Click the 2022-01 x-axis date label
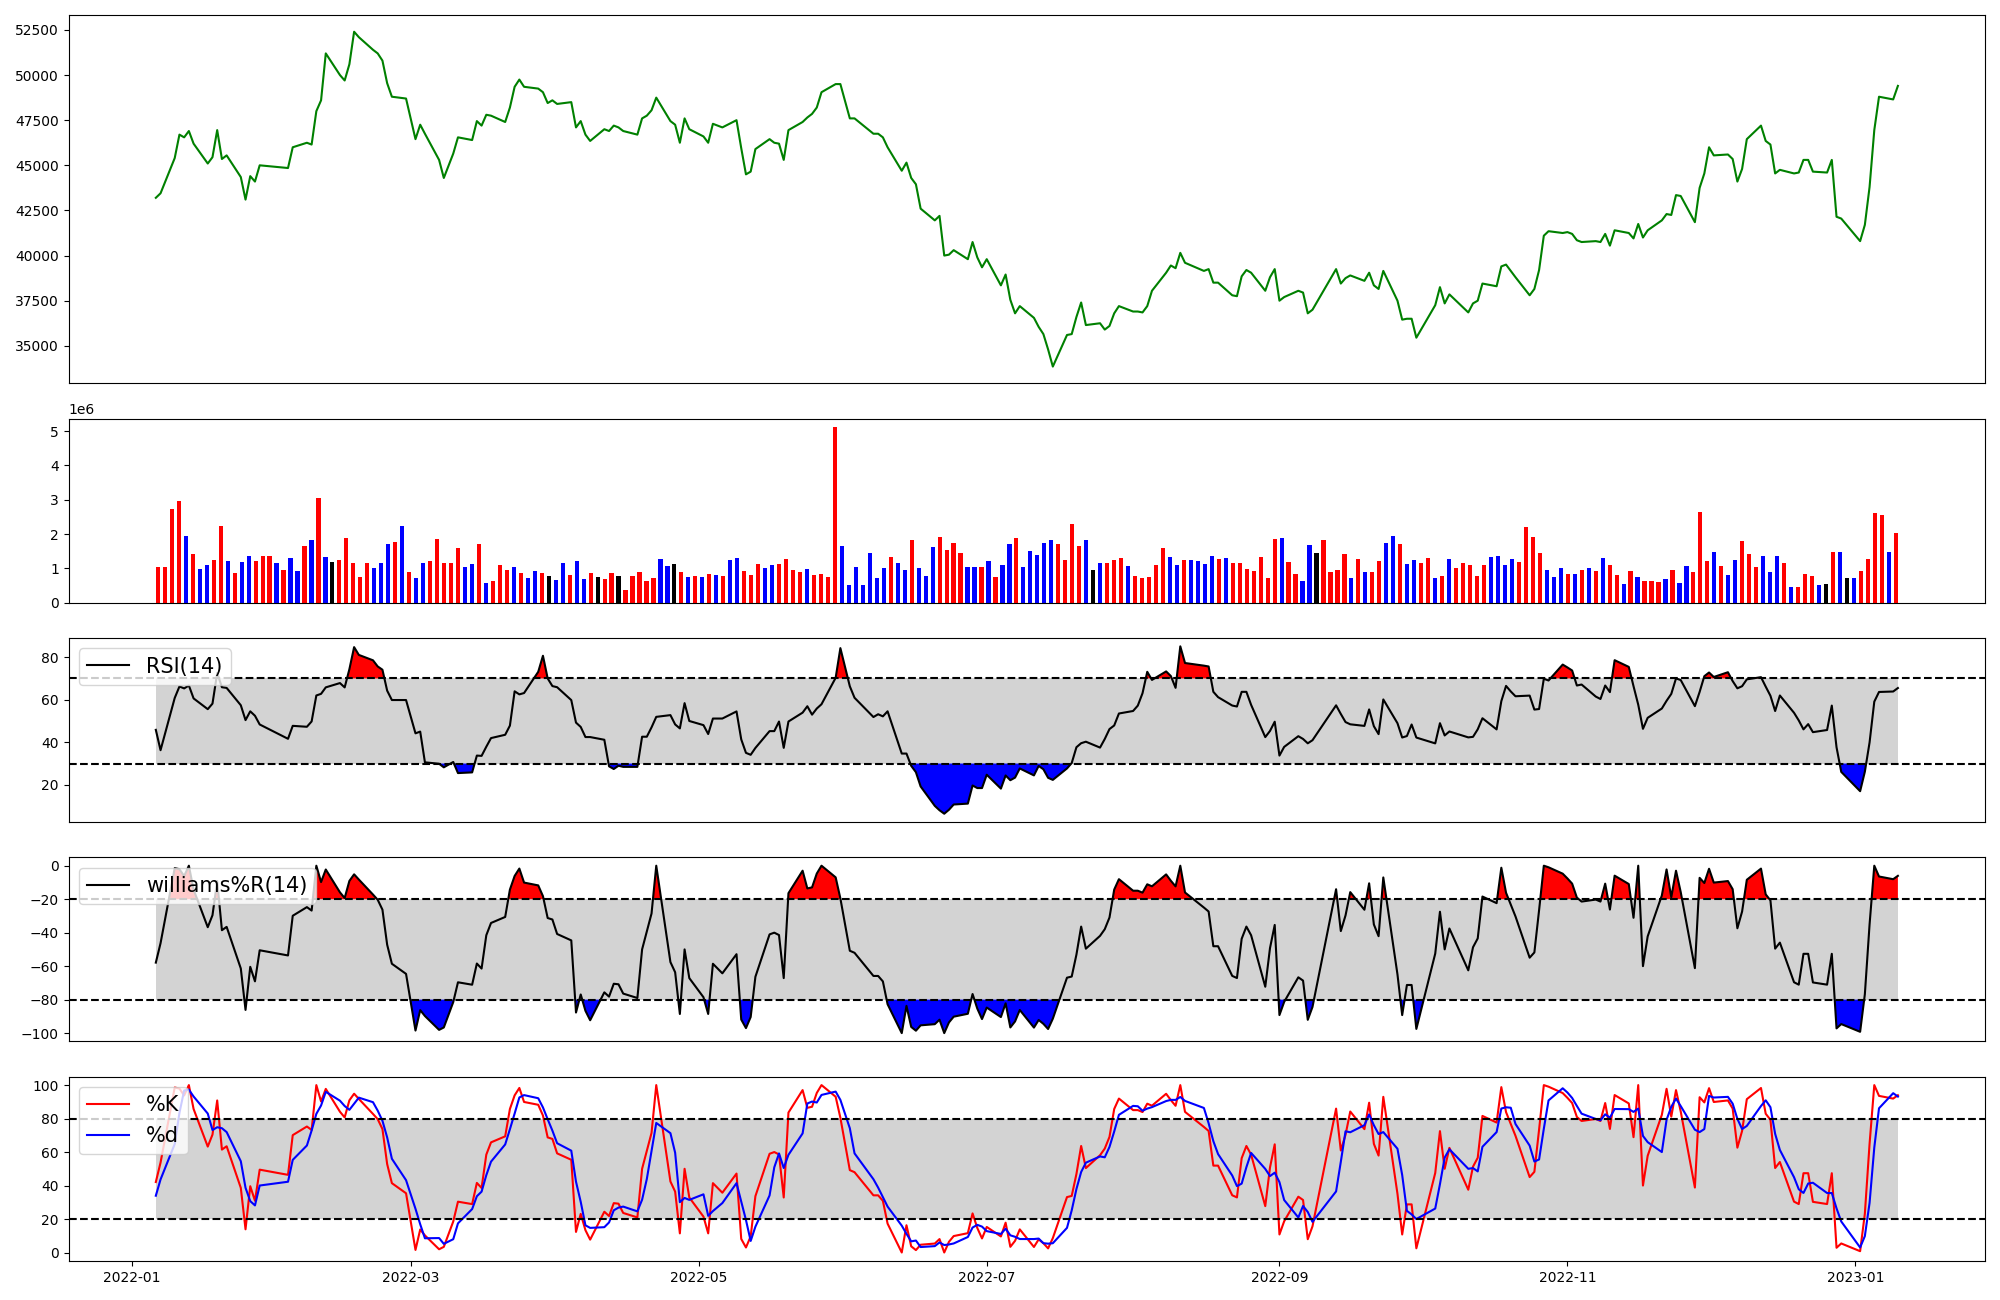2000x1300 pixels. pos(132,1277)
